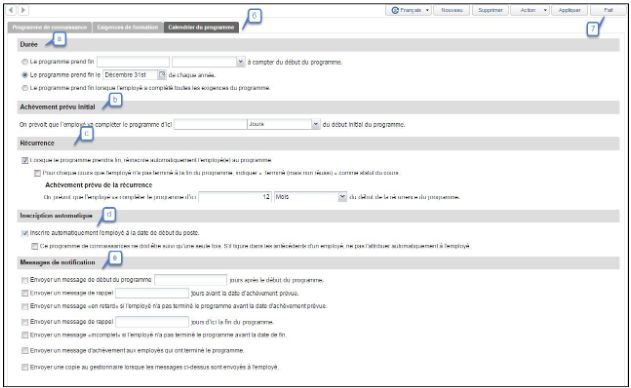Click the Supprimer button
The width and height of the screenshot is (631, 388).
coord(490,10)
